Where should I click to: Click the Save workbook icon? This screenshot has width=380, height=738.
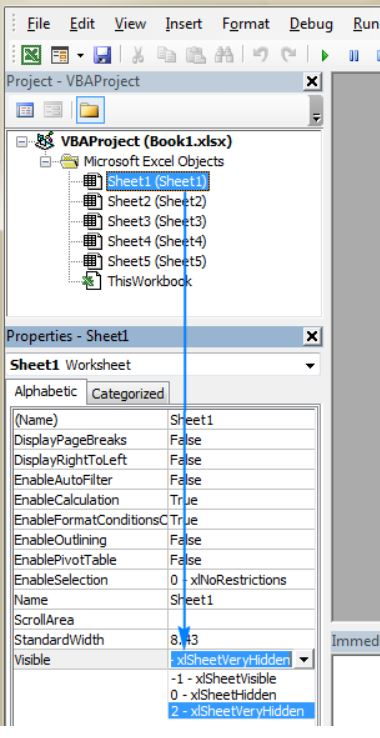[102, 55]
